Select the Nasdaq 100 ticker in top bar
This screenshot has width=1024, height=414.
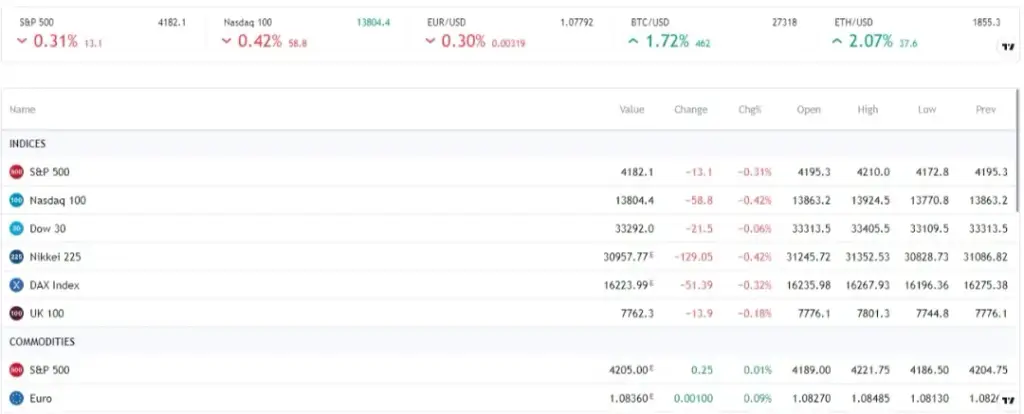pyautogui.click(x=306, y=32)
